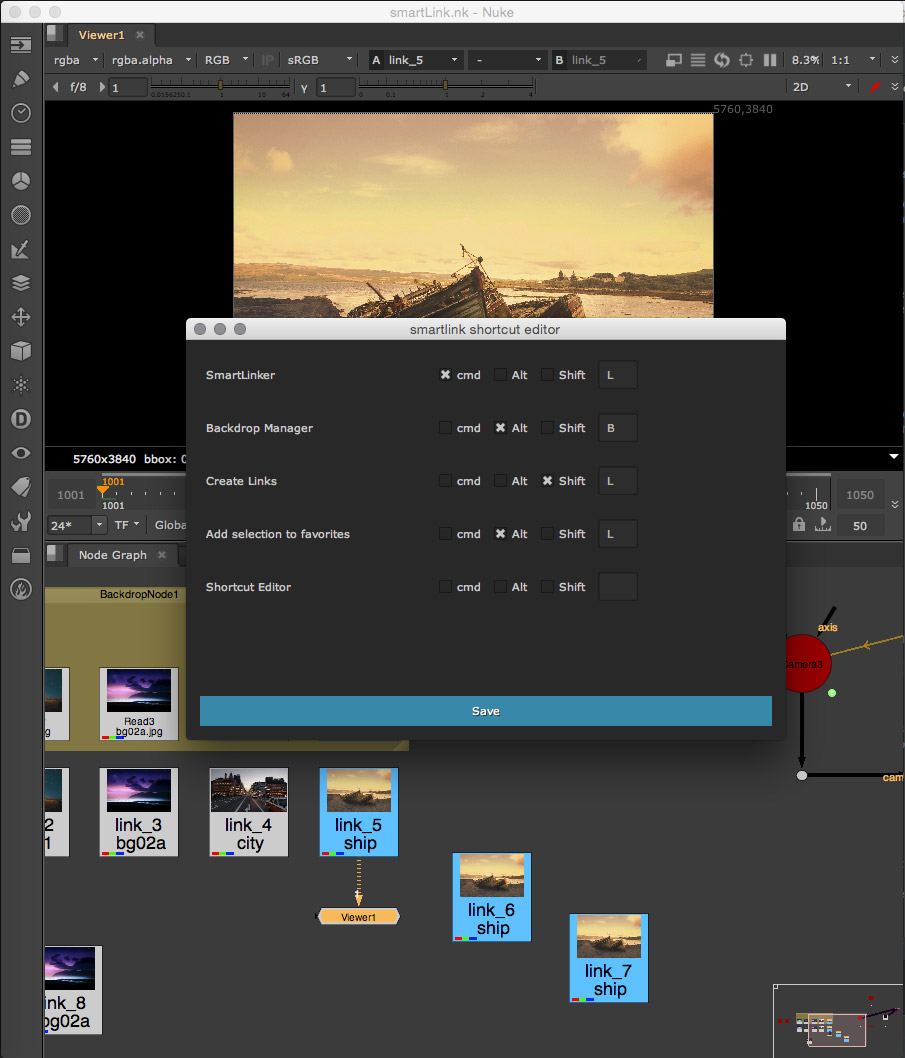Open the rgba channel dropdown
Screen dimensions: 905x1058
[76, 60]
